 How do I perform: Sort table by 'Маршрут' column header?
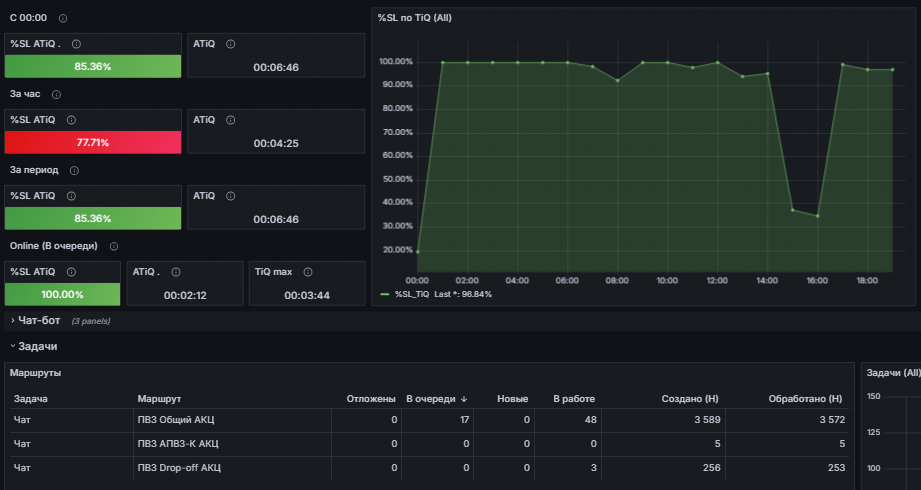pos(159,399)
